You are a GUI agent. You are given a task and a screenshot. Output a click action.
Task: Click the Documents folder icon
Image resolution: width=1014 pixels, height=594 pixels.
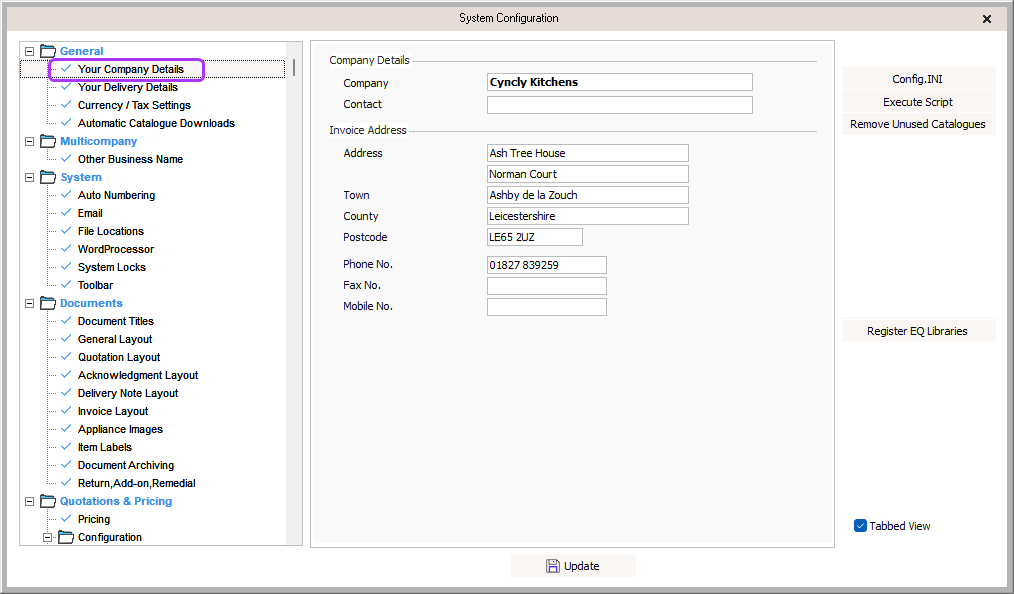click(x=48, y=303)
